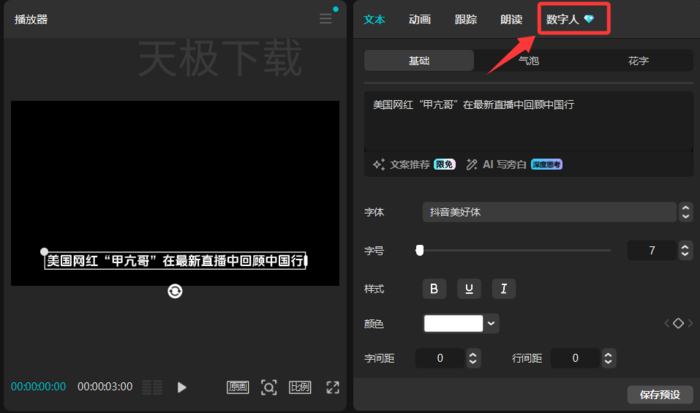Click the font size value field 7
700x413 pixels.
coord(652,250)
